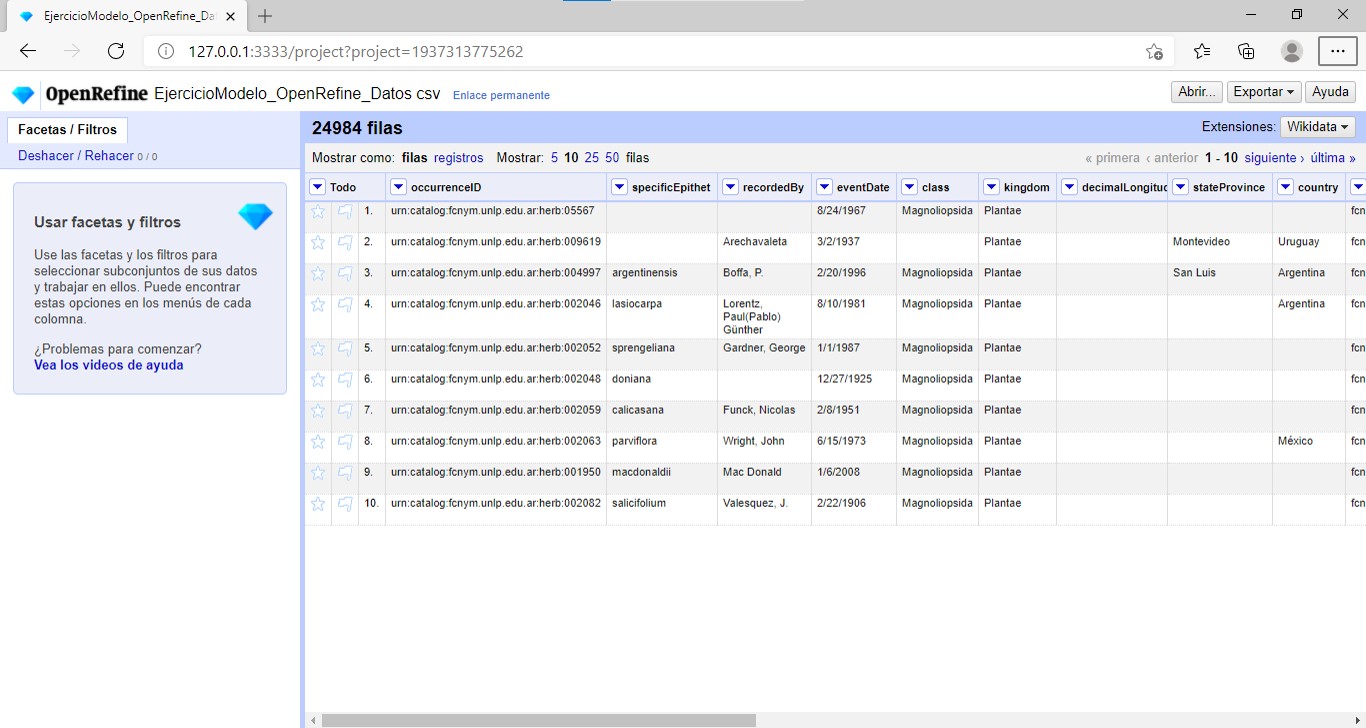This screenshot has height=728, width=1366.
Task: Open kingdom column dropdown
Action: coord(991,187)
